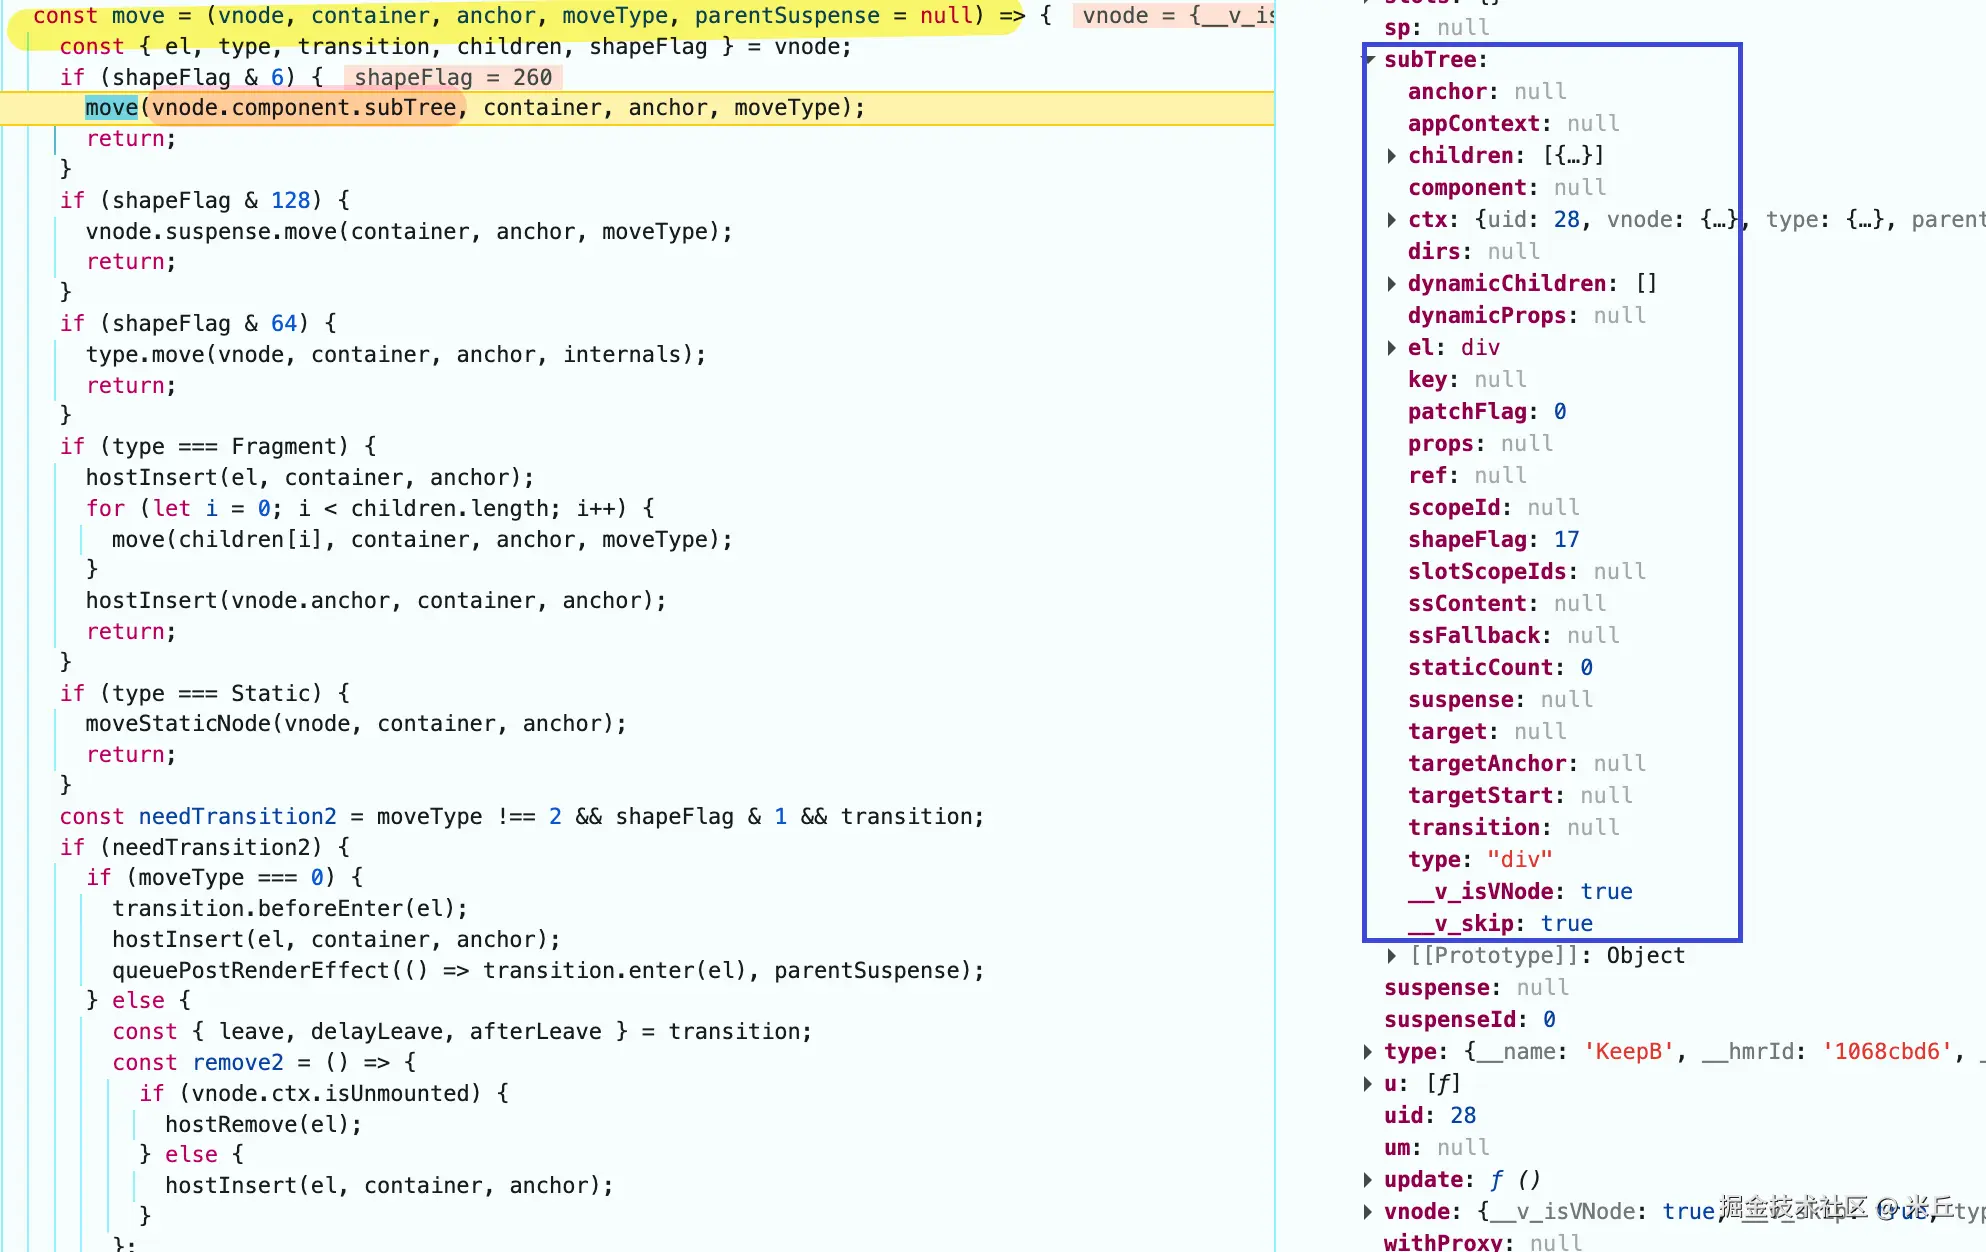Click the line hostInsert(vnode.anchor, container, anchor);
The width and height of the screenshot is (1986, 1252).
pyautogui.click(x=376, y=601)
